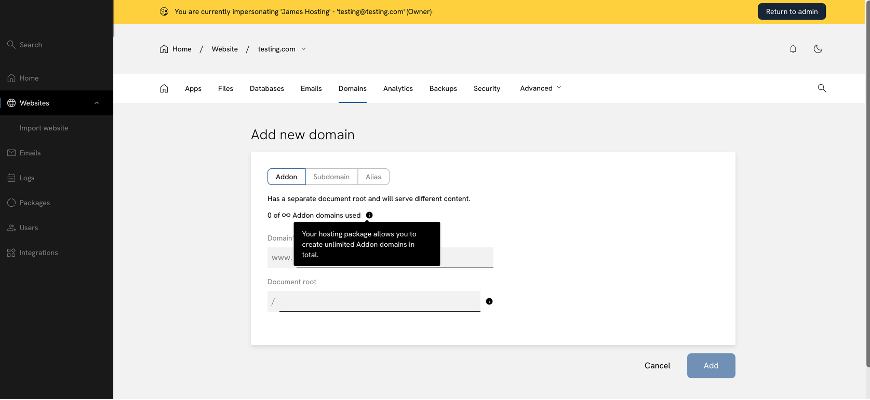The height and width of the screenshot is (400, 870).
Task: Click Import website in sidebar
Action: (44, 128)
